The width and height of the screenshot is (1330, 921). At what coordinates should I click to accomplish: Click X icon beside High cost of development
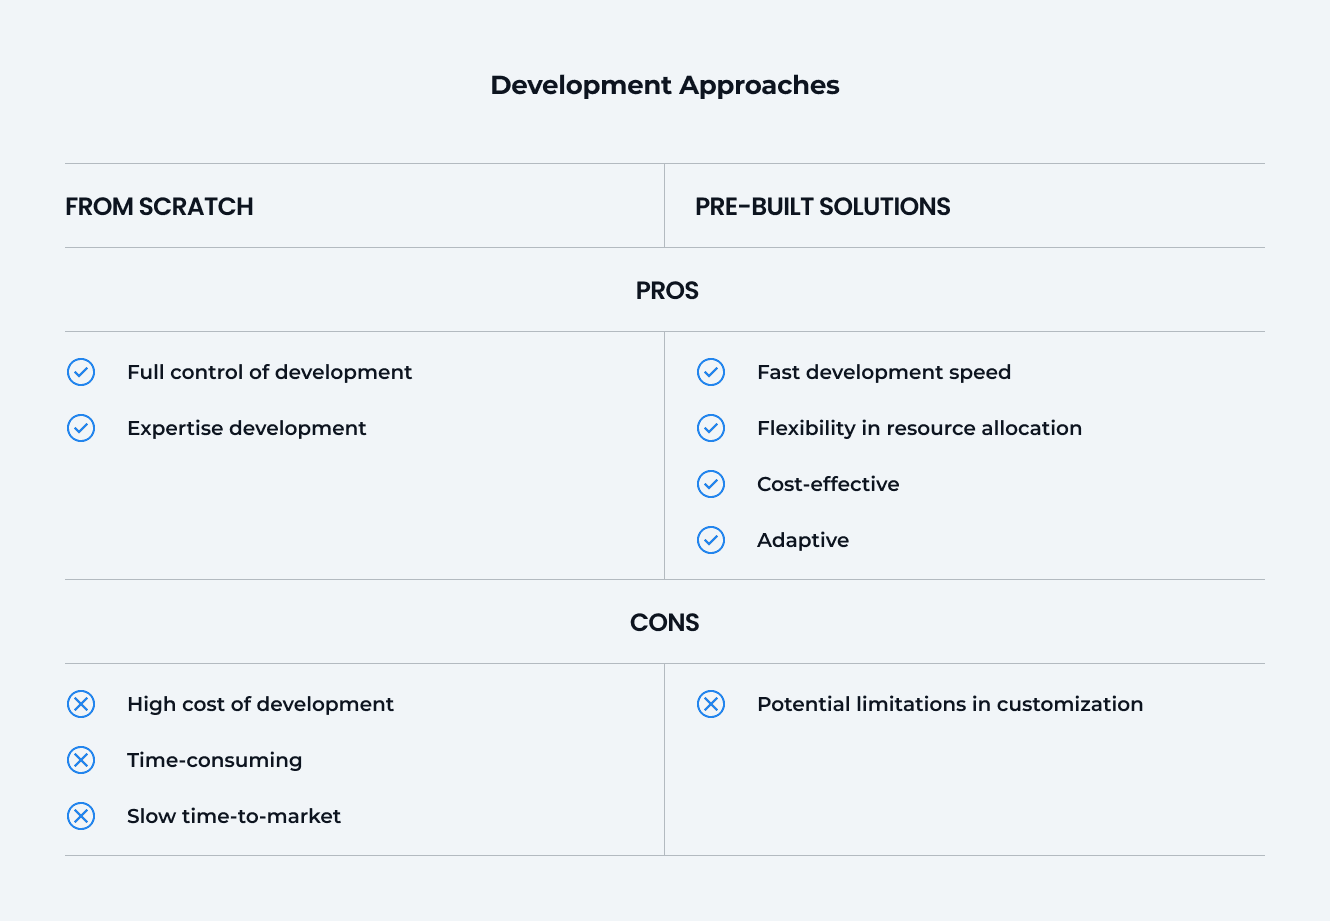pos(81,704)
